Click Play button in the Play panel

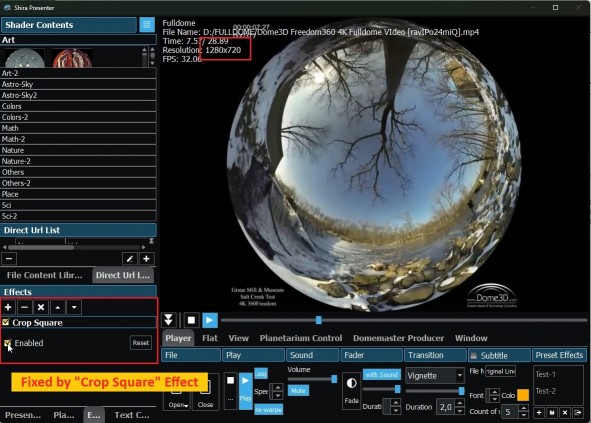coord(245,391)
